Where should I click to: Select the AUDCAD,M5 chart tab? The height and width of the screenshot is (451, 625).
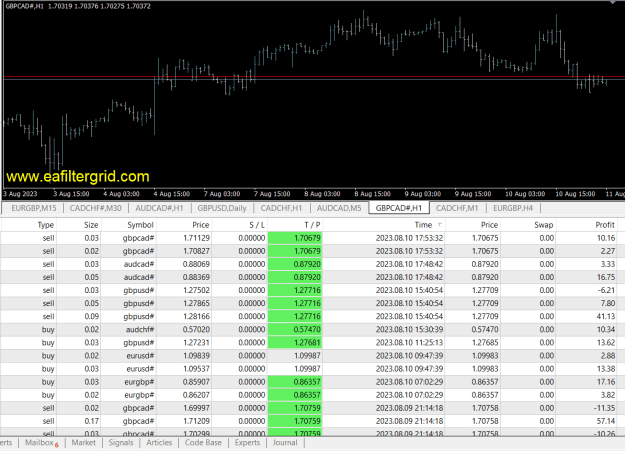click(339, 208)
